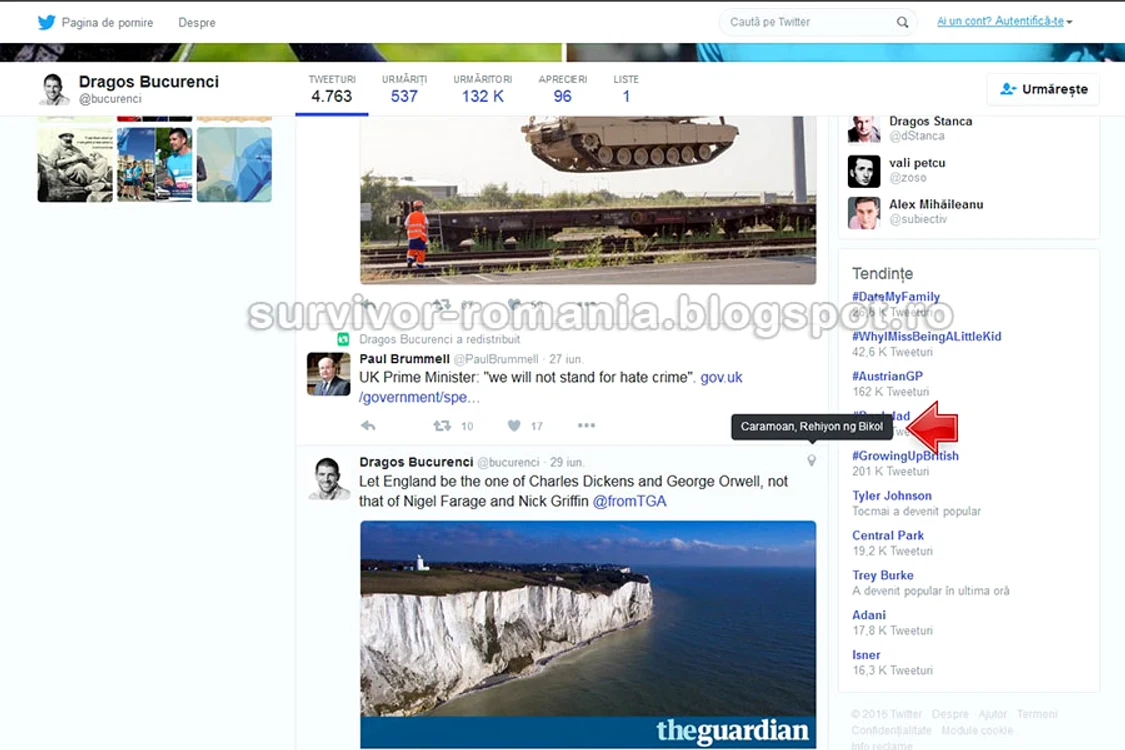Click the @fromTGA mention
This screenshot has width=1125, height=750.
point(629,501)
